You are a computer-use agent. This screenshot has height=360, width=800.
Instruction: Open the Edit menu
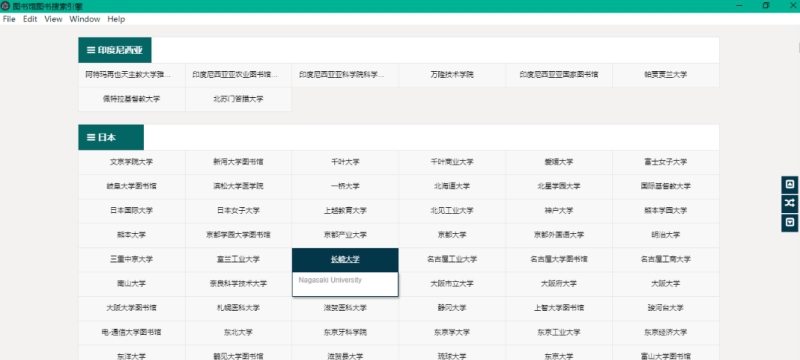[x=30, y=19]
